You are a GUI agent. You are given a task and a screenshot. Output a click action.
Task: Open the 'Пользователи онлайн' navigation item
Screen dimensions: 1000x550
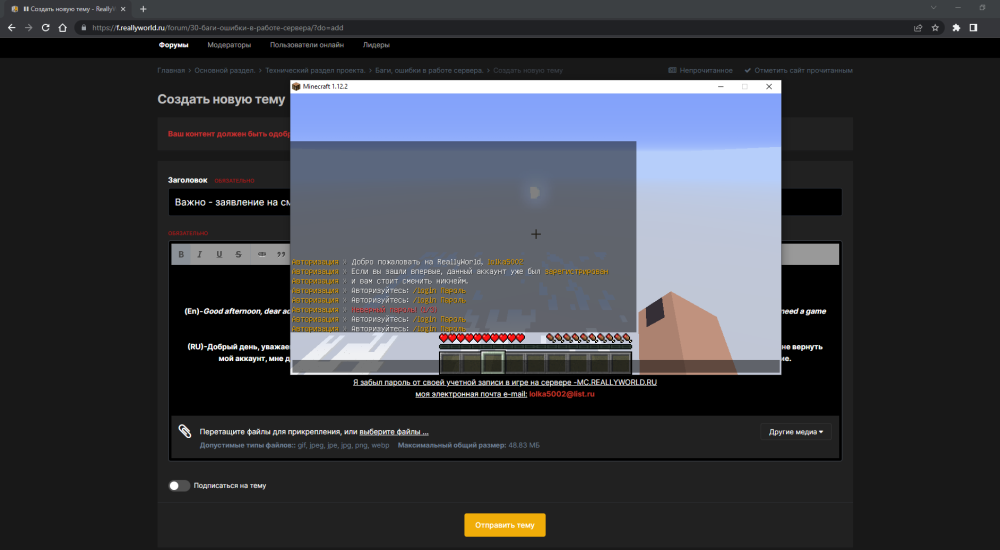tap(307, 45)
